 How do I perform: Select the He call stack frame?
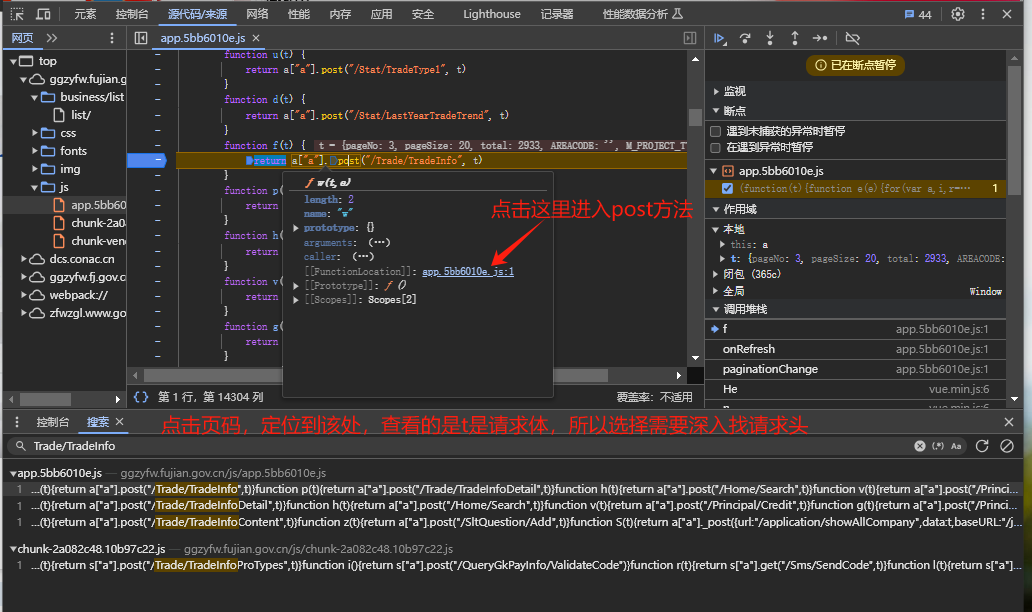pos(855,390)
